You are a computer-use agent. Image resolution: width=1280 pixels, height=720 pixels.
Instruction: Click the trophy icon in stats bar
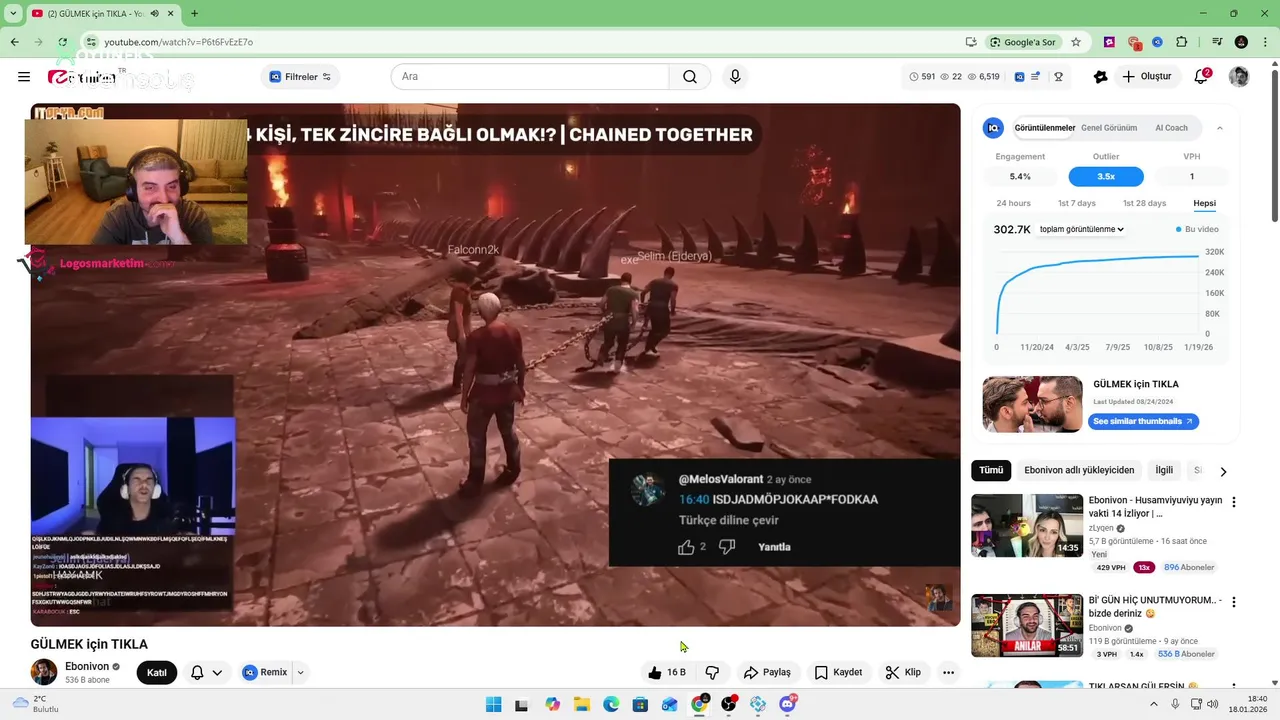(x=1058, y=77)
